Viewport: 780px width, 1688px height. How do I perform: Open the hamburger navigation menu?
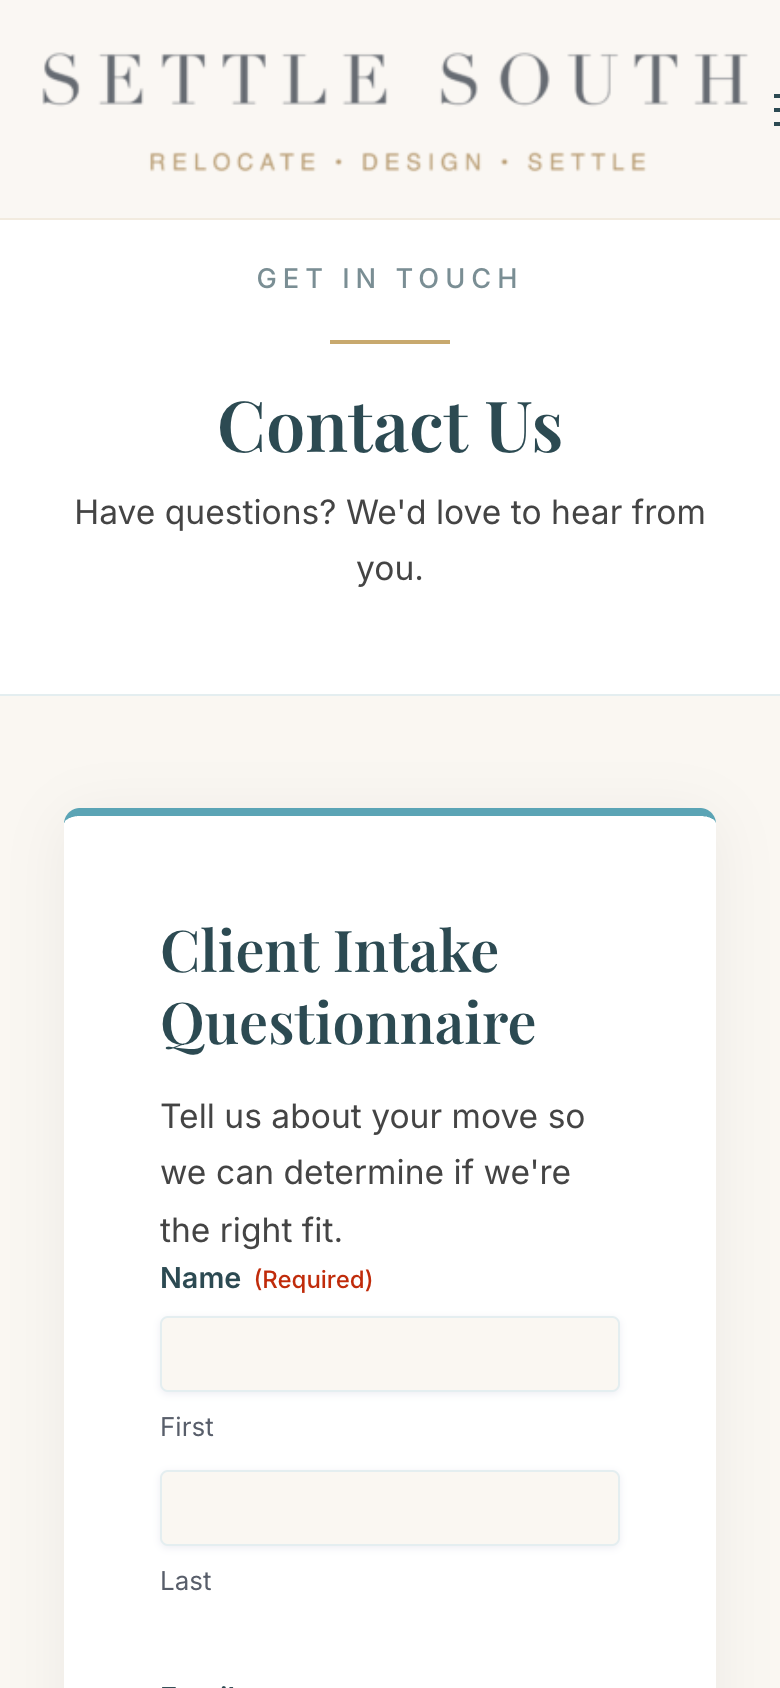click(x=775, y=110)
